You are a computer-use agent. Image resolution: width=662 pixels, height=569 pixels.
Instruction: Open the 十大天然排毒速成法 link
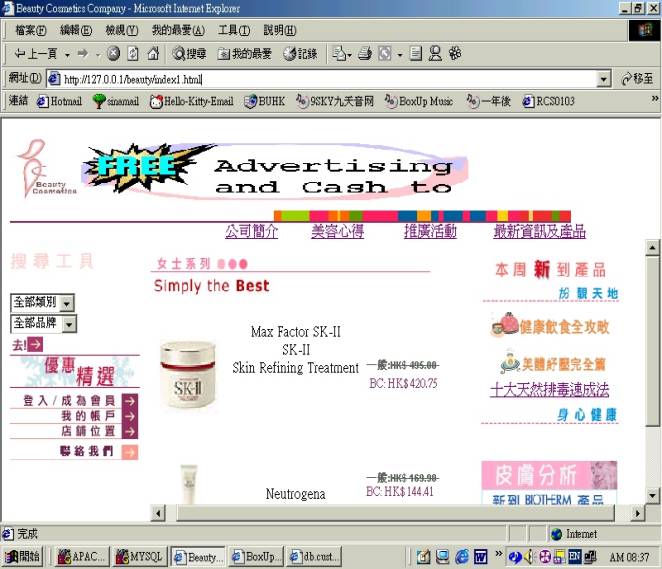tap(549, 390)
